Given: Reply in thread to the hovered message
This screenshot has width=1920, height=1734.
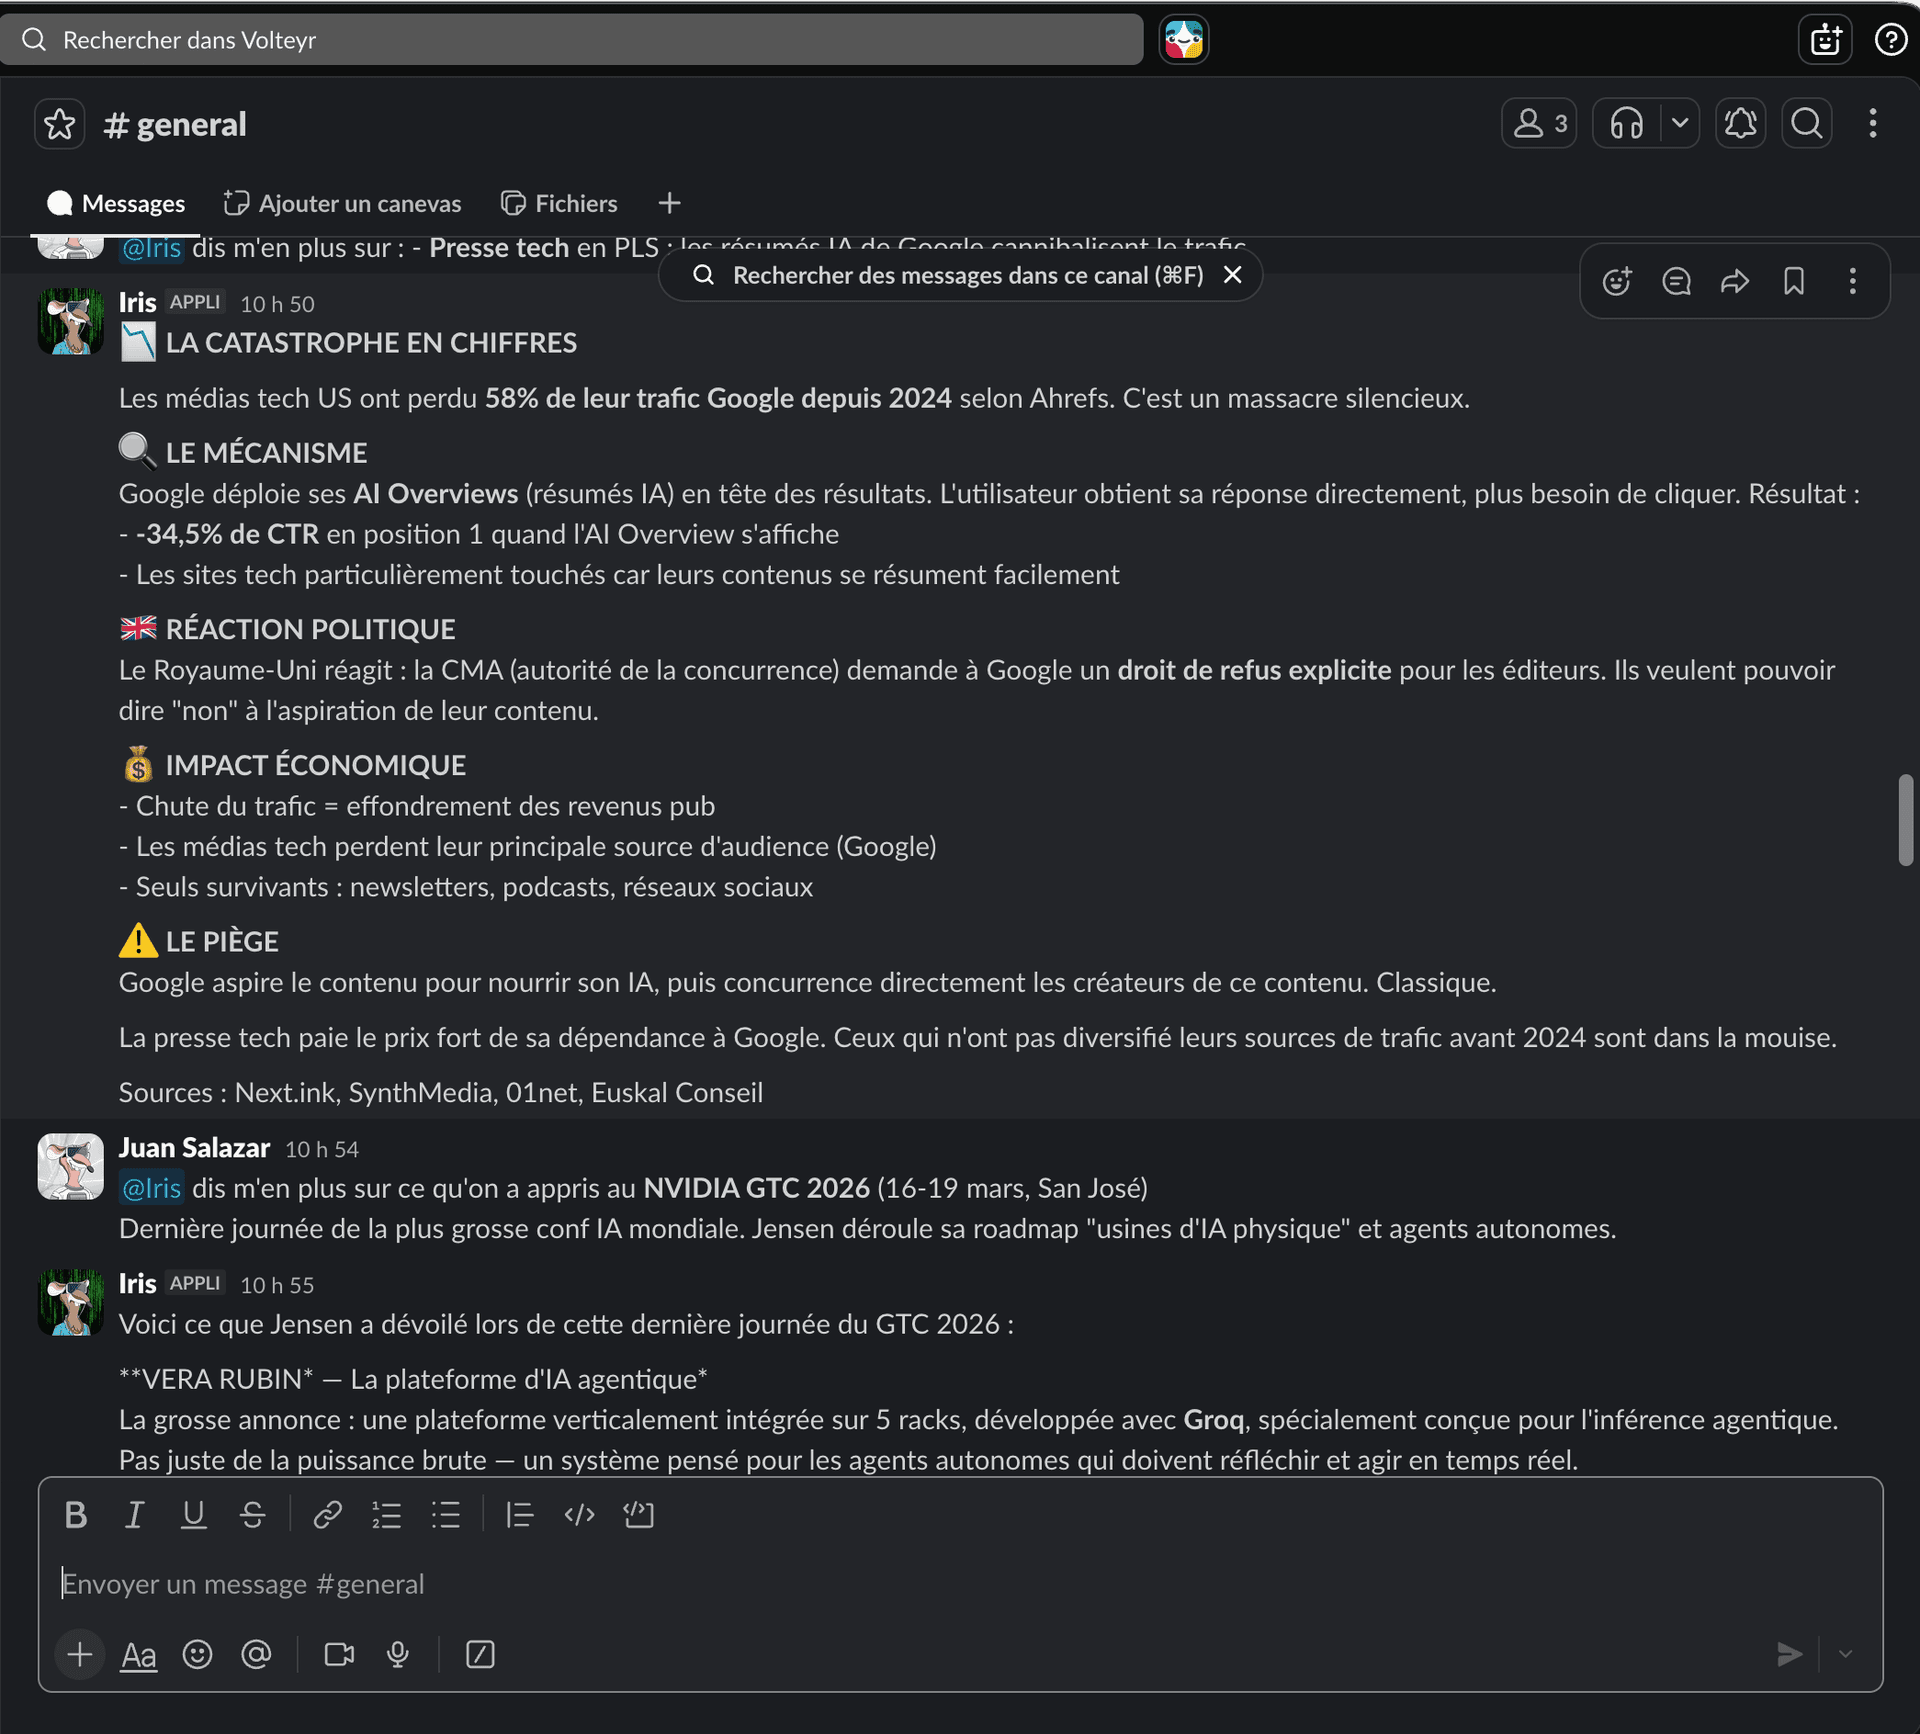Looking at the screenshot, I should pyautogui.click(x=1676, y=281).
